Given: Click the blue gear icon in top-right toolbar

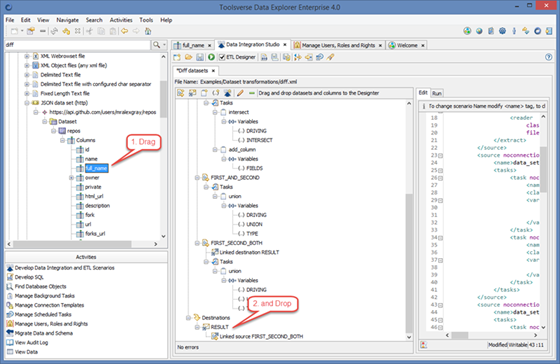Looking at the screenshot, I should (x=502, y=31).
